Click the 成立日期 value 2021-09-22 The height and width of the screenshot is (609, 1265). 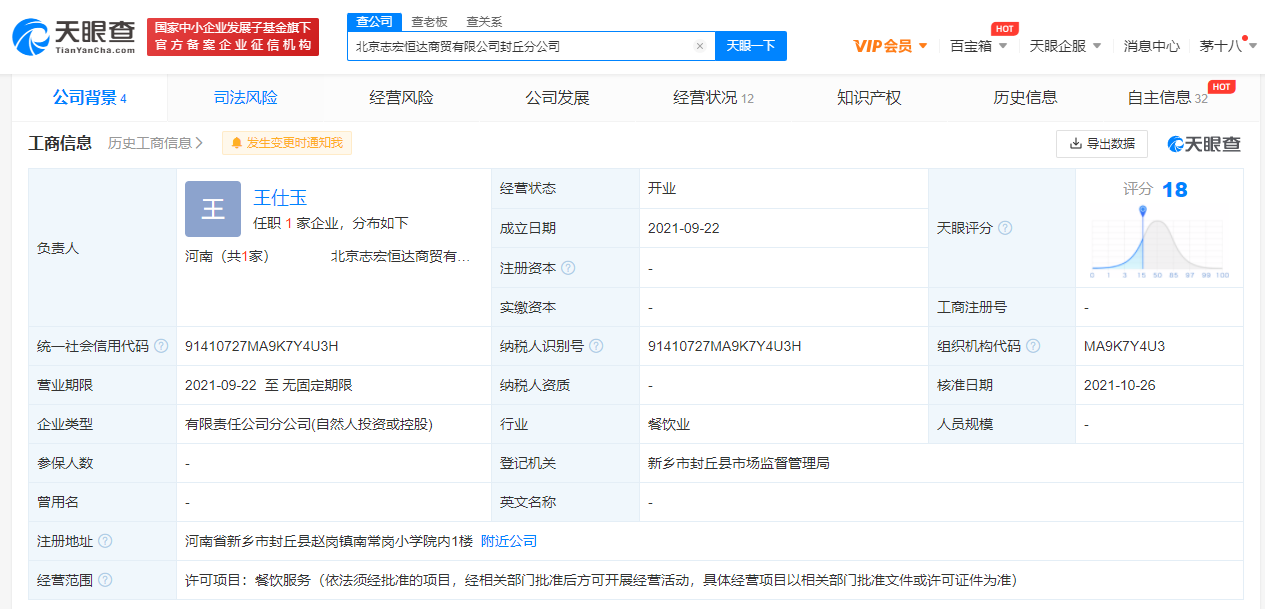(684, 228)
